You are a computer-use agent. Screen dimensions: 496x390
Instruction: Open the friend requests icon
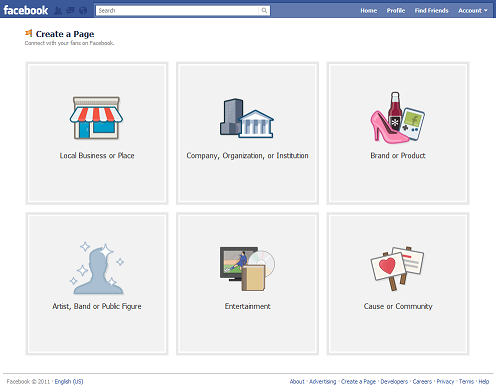(x=58, y=11)
